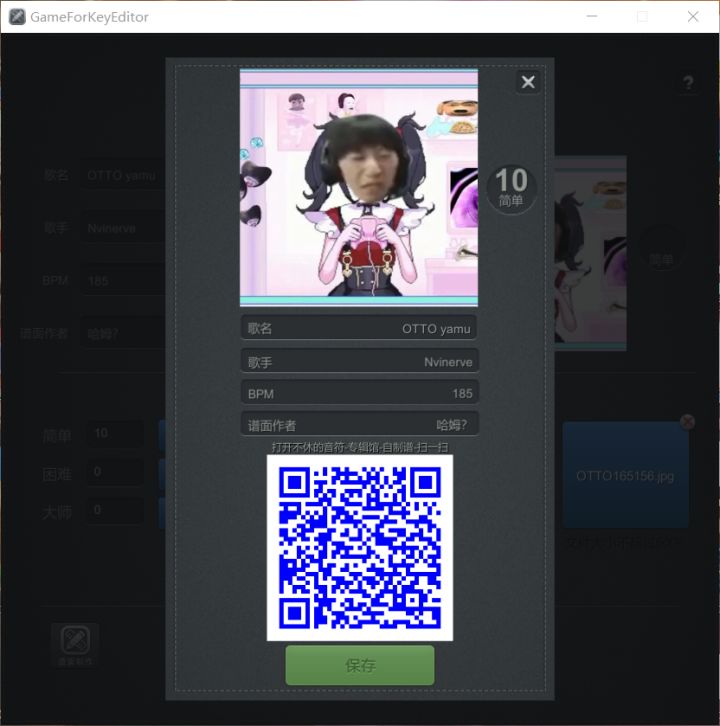Click the difficulty 10 简单 badge

point(511,188)
